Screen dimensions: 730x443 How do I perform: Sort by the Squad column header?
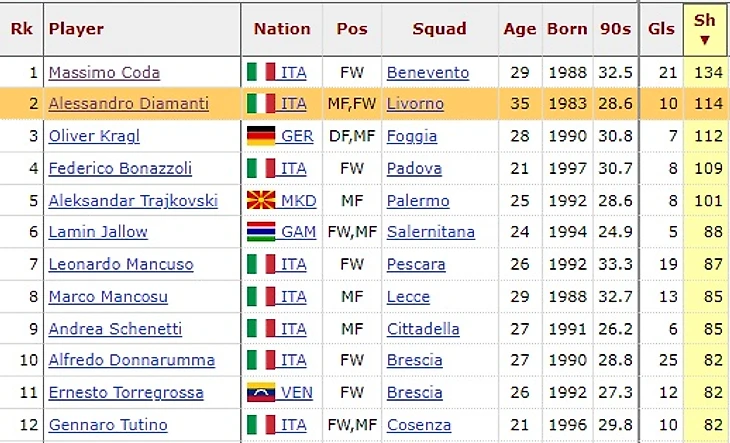[439, 29]
